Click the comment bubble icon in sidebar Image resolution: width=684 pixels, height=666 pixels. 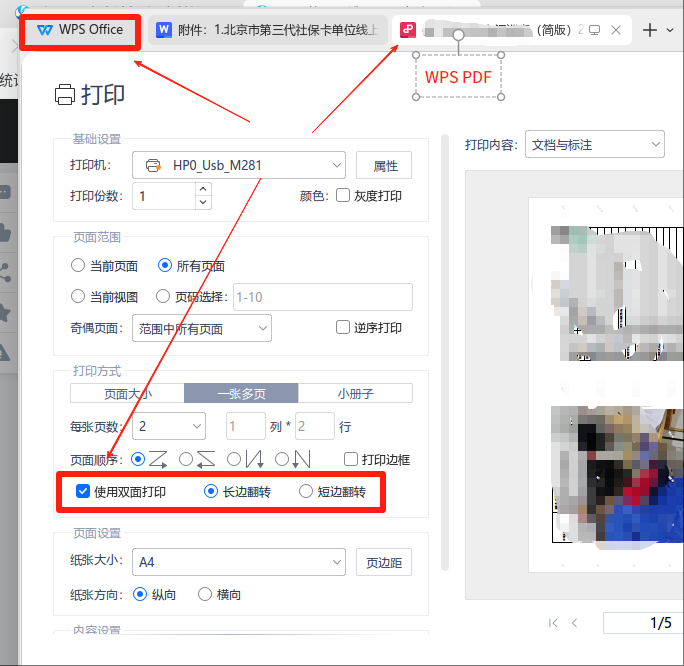coord(5,192)
